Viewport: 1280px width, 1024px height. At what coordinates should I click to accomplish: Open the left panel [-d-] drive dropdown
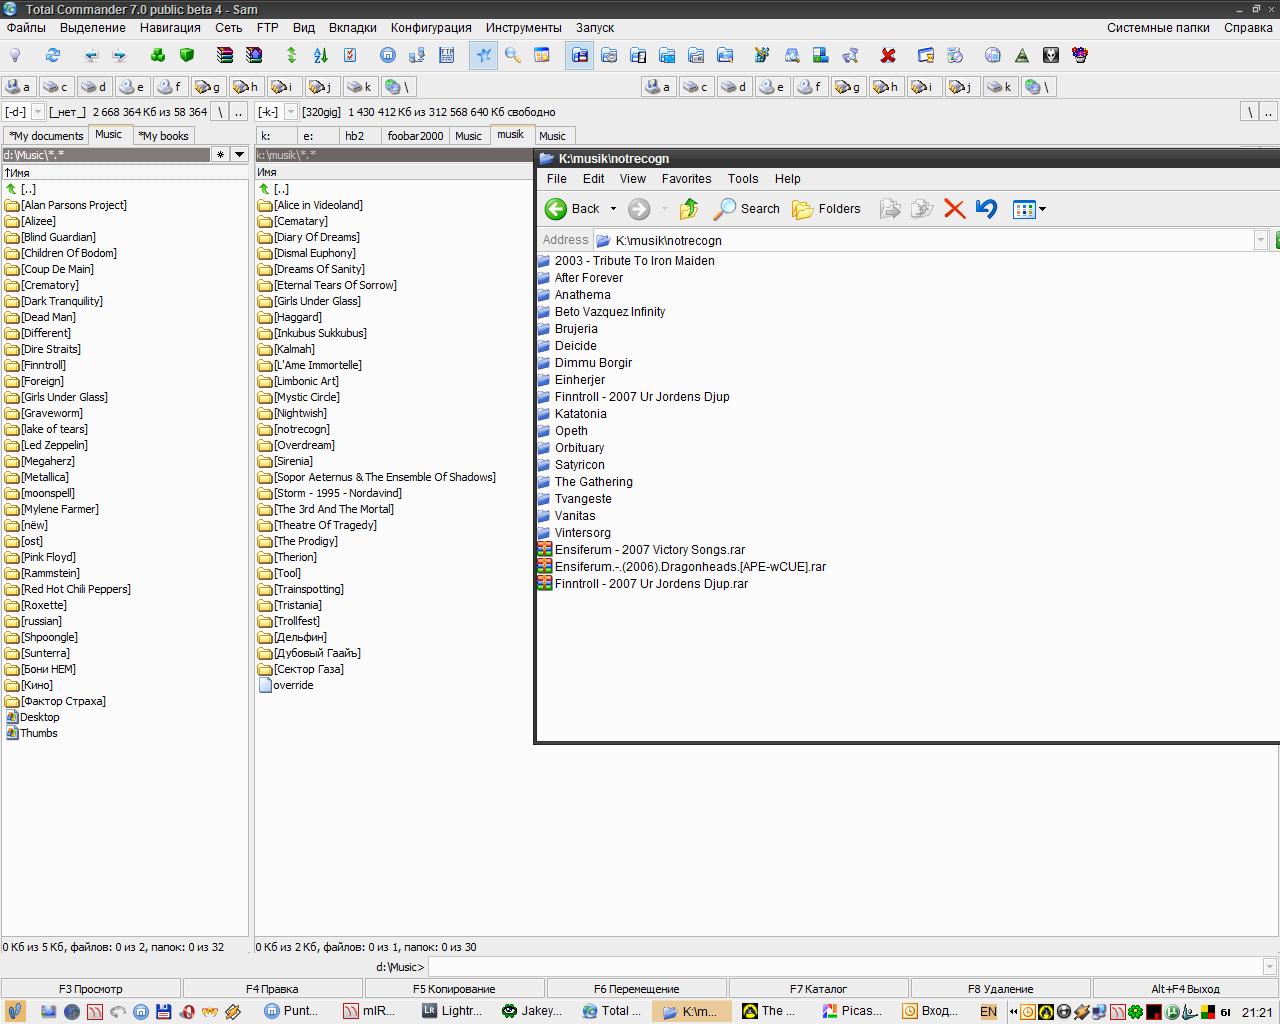point(38,112)
